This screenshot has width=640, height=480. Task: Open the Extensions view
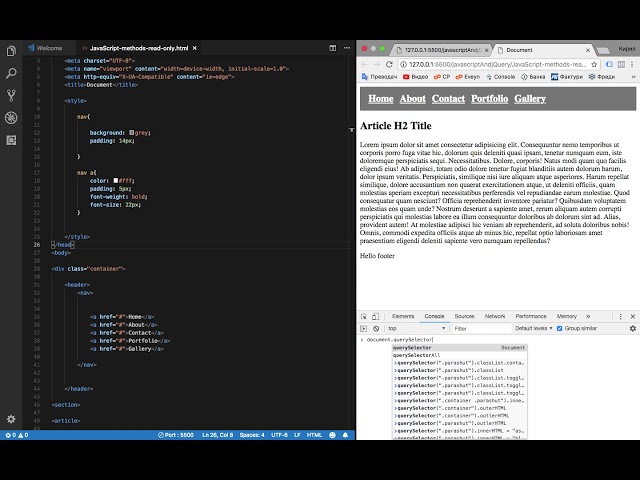point(11,140)
